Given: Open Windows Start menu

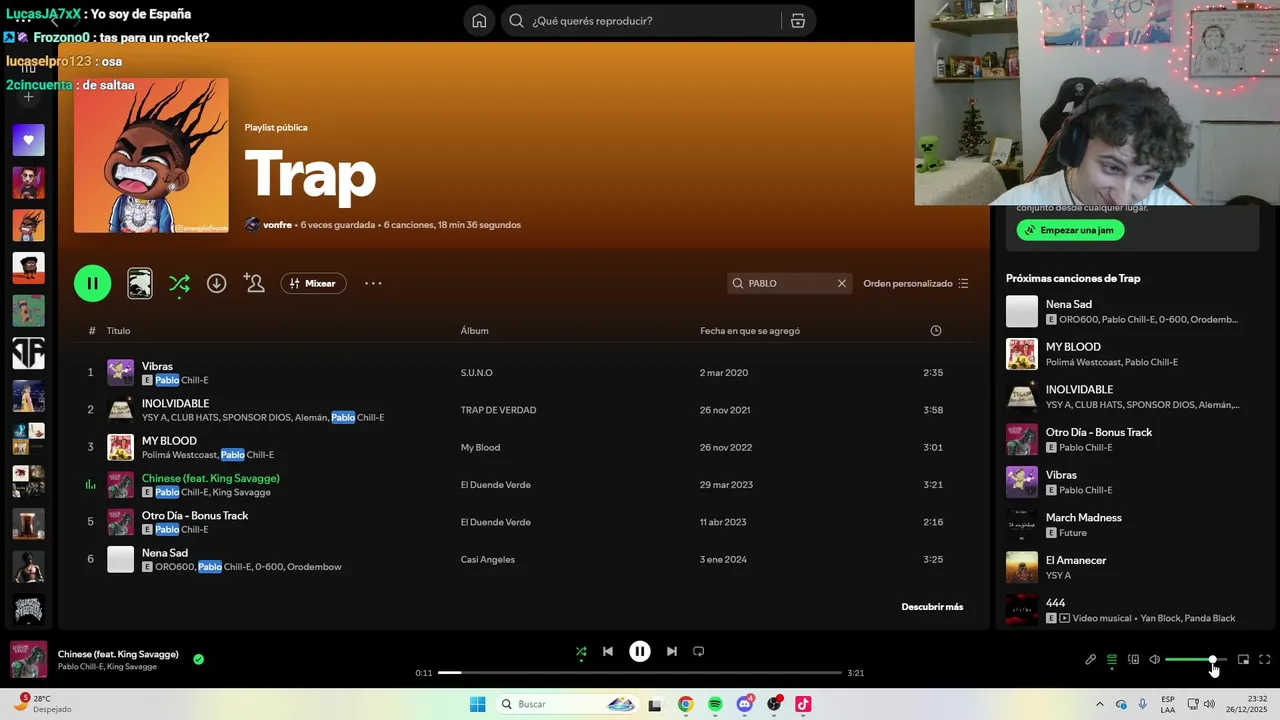Looking at the screenshot, I should 478,705.
